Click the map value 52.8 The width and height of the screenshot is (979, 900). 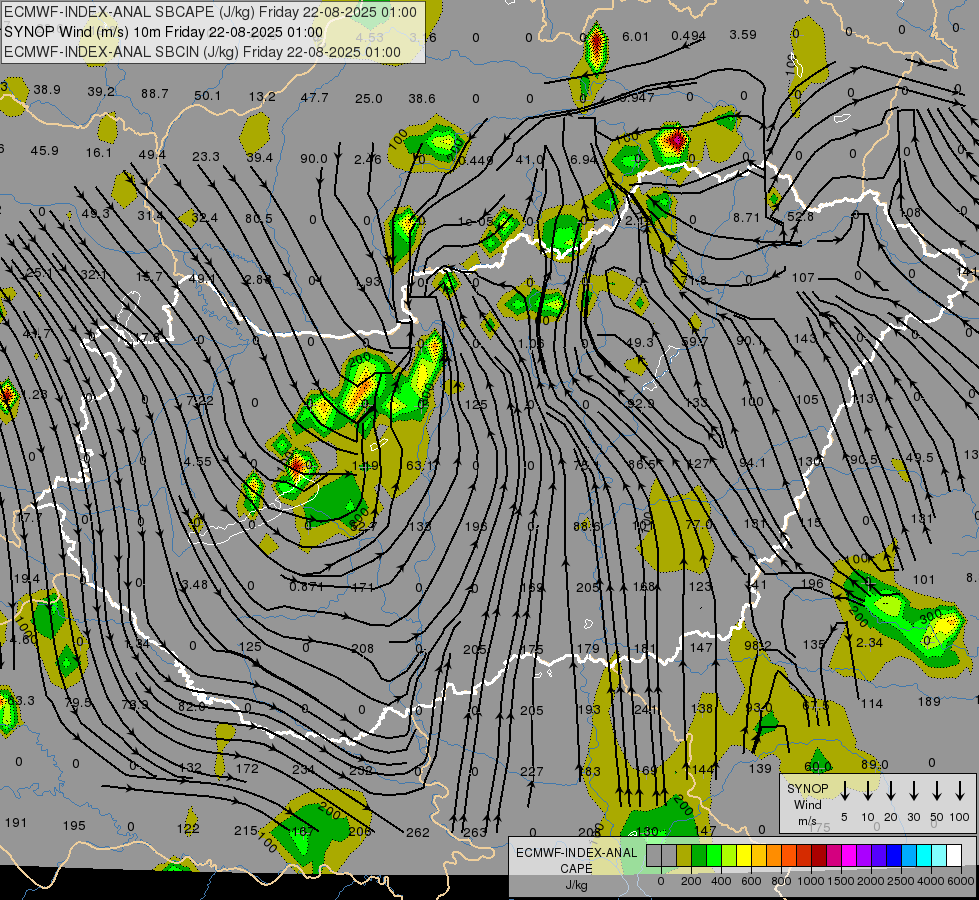click(800, 217)
